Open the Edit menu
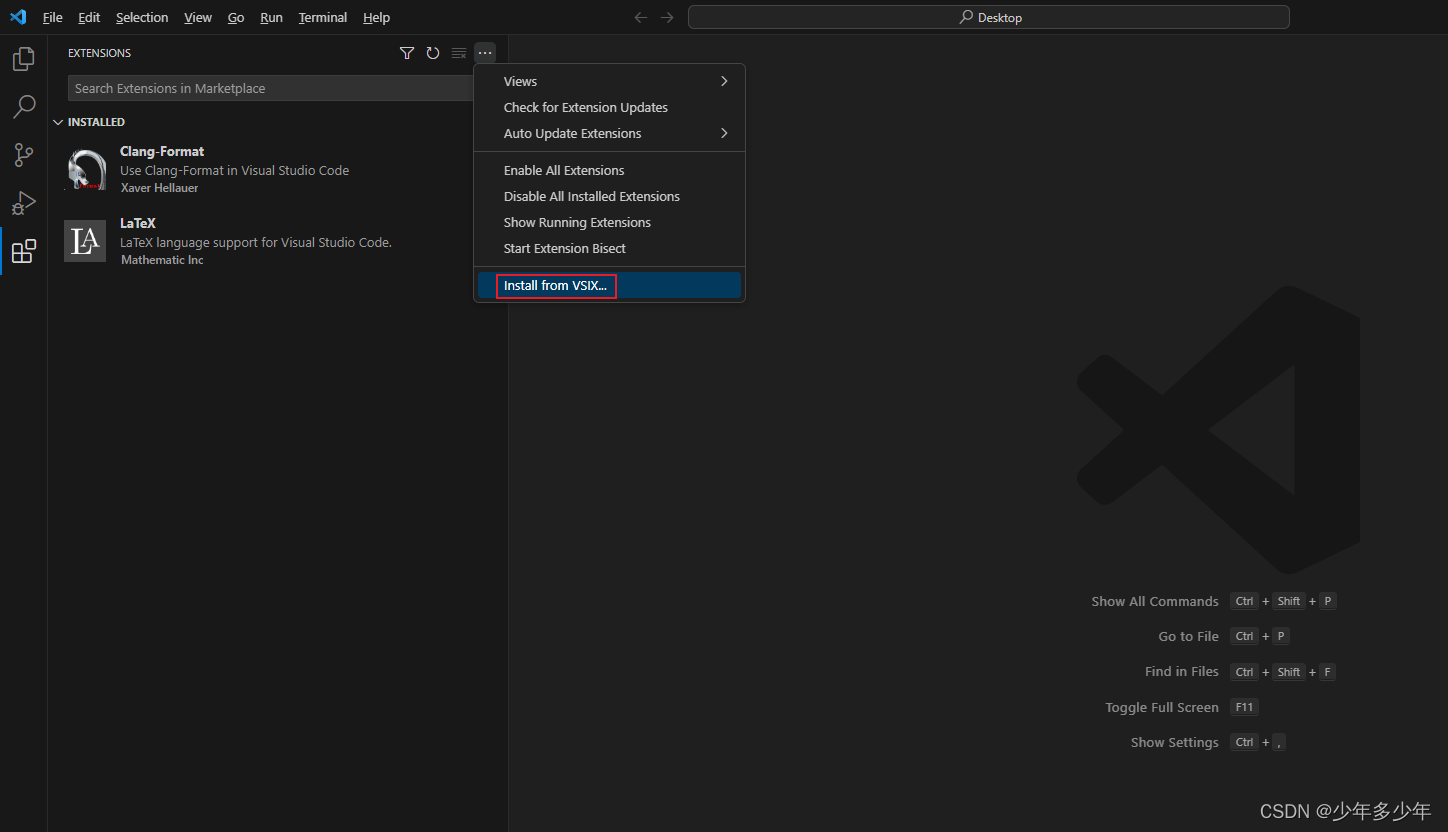 pos(89,17)
